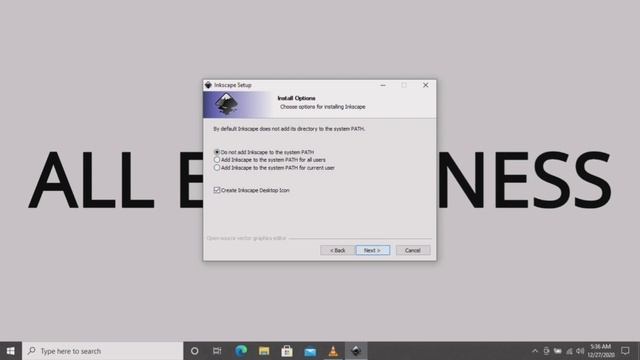
Task: Go back with the Back button
Action: tap(337, 250)
